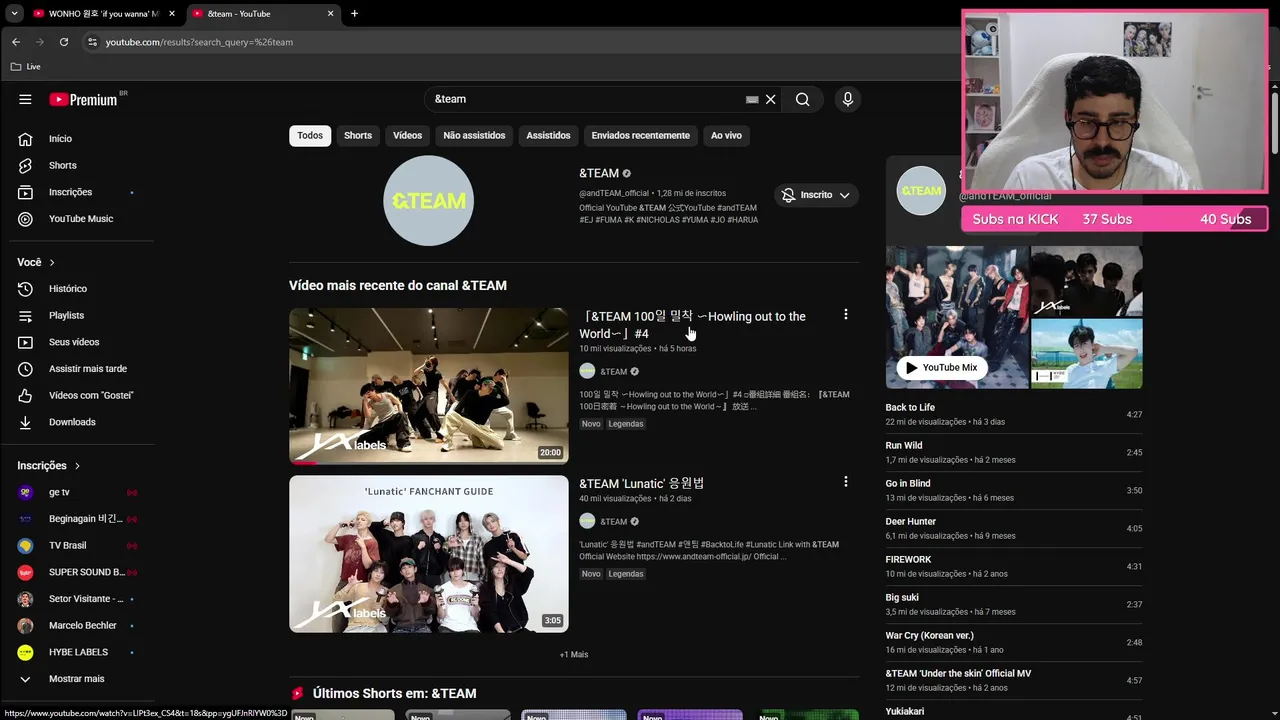Select the Todos filter chip
The height and width of the screenshot is (720, 1280).
pos(310,135)
